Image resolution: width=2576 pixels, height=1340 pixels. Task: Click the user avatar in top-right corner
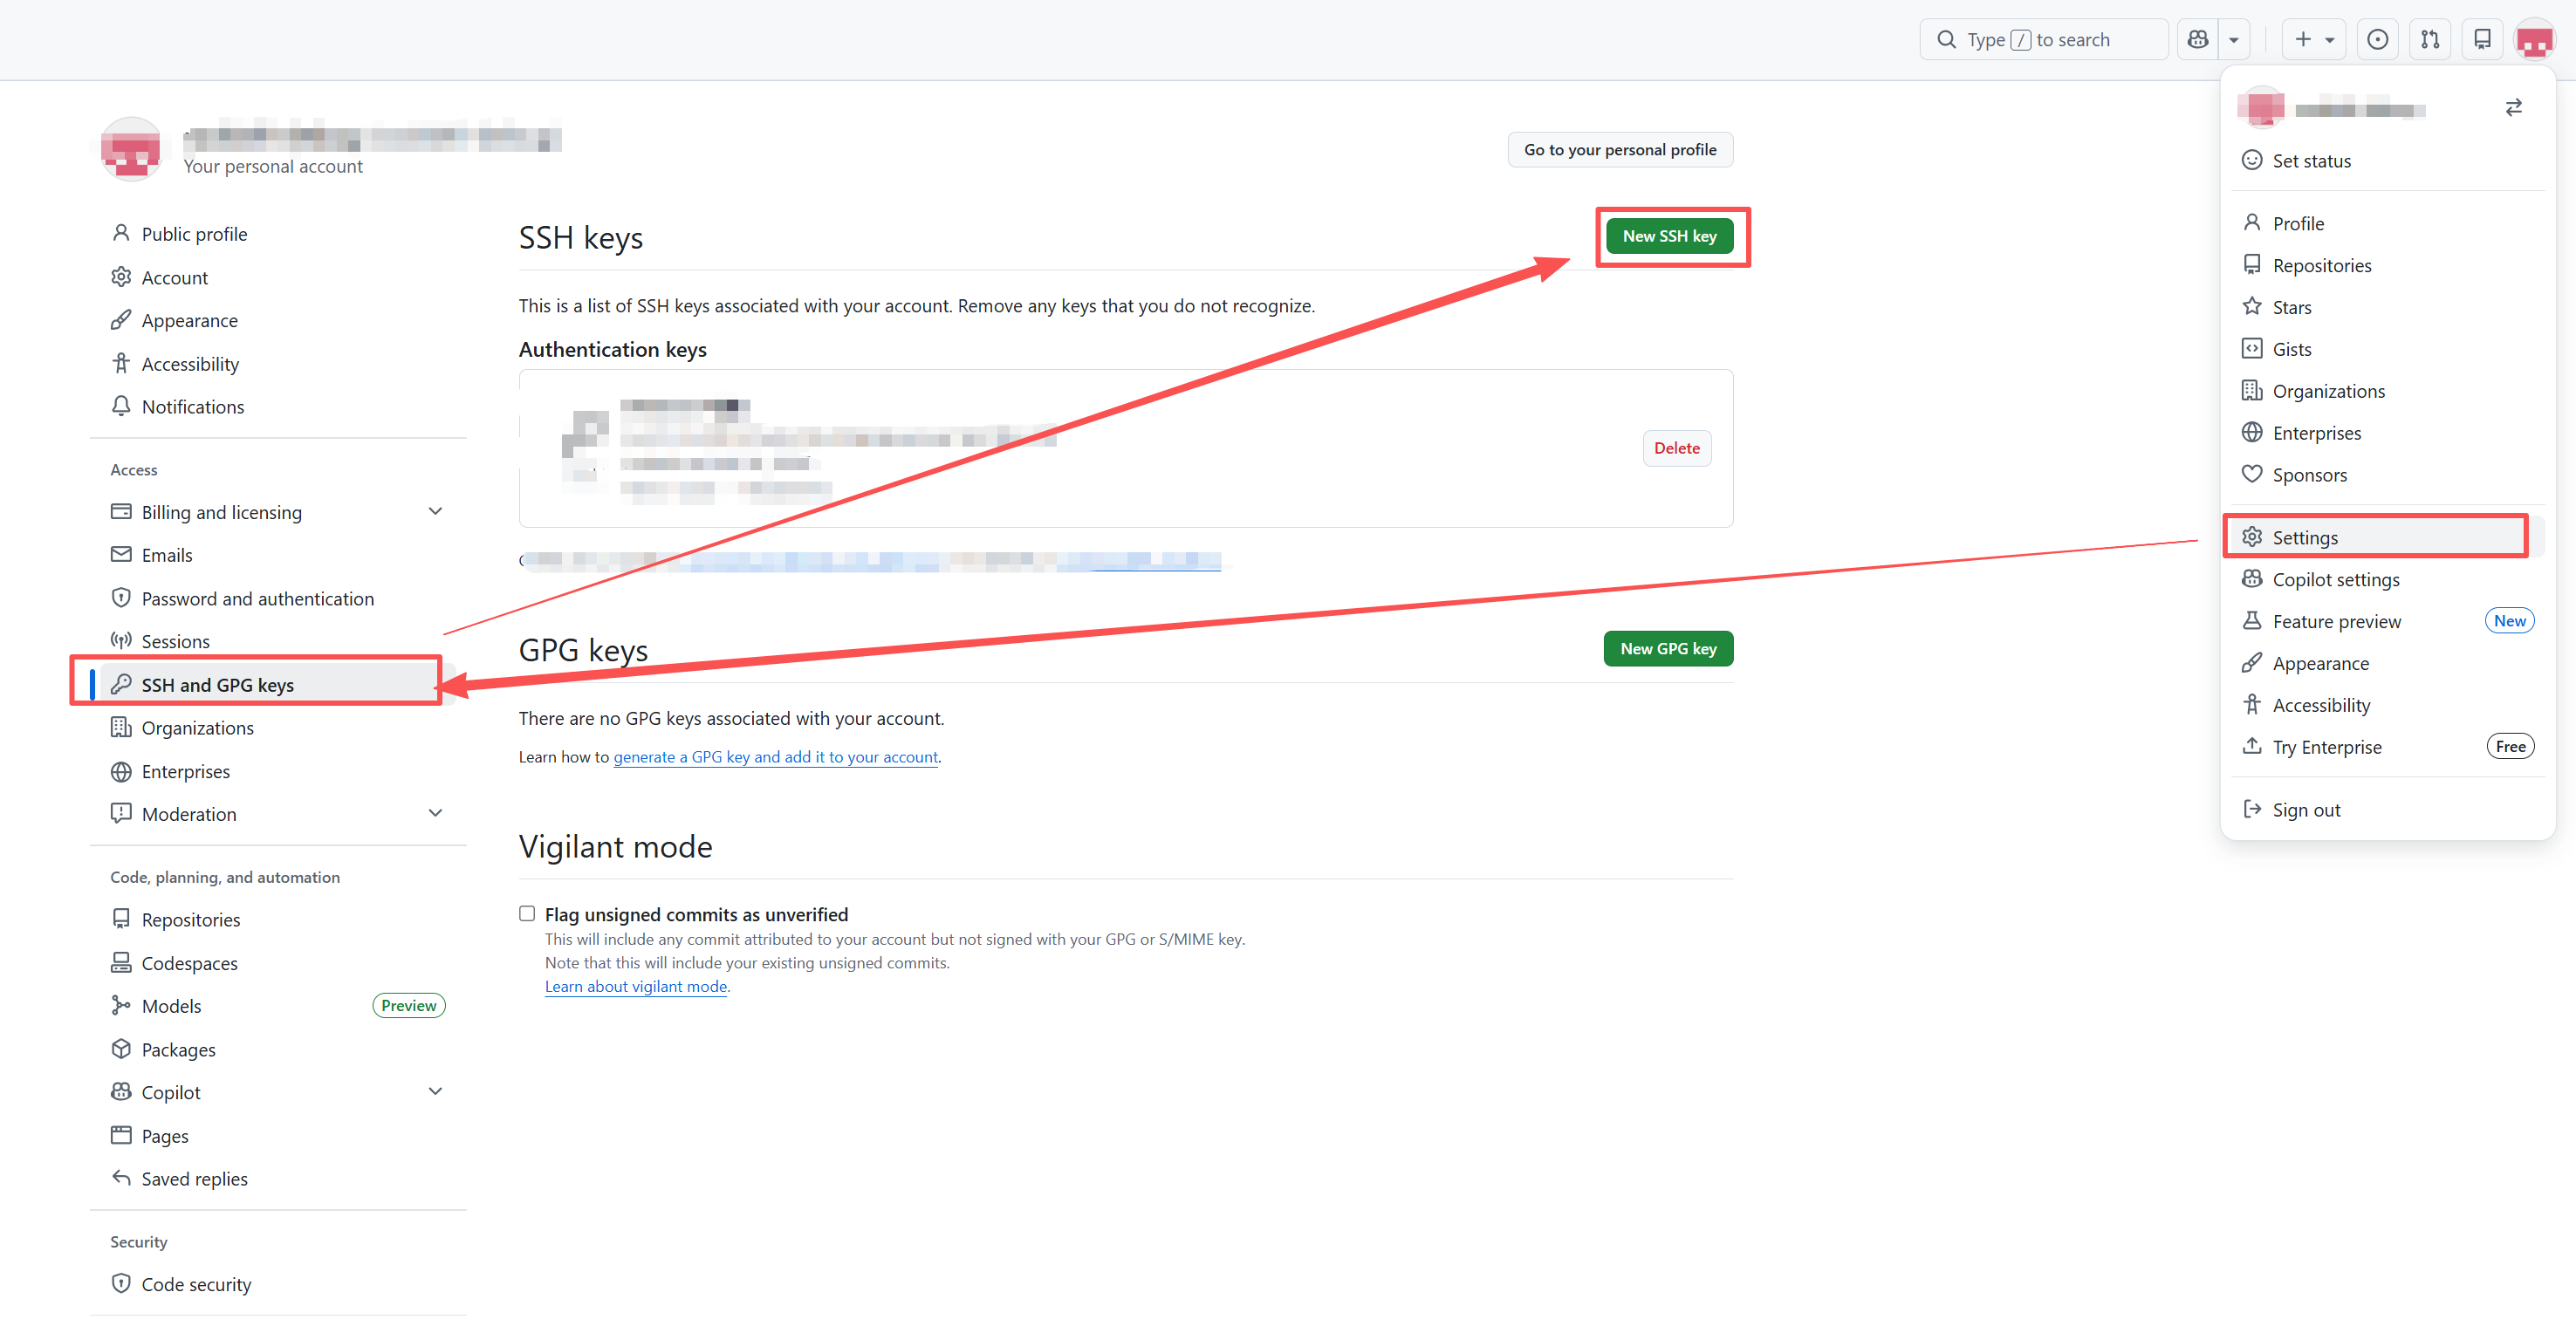pos(2533,40)
